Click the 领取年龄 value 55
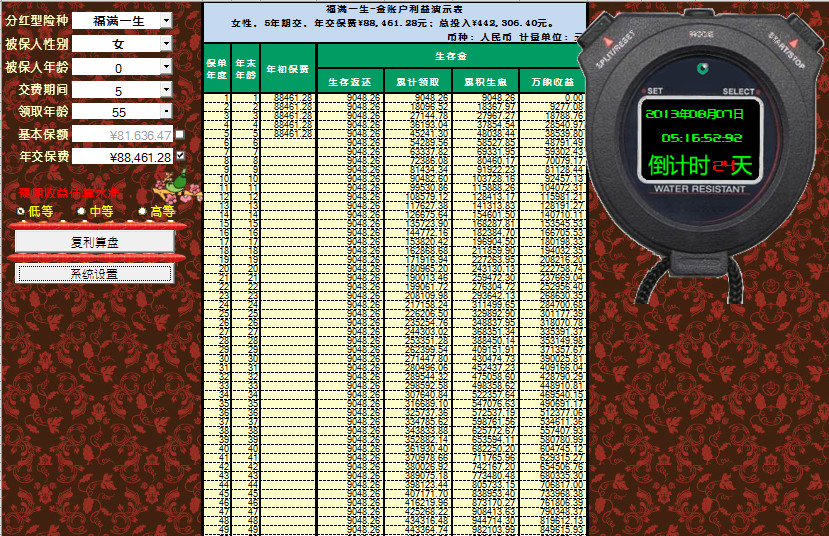The width and height of the screenshot is (829, 536). [116, 112]
